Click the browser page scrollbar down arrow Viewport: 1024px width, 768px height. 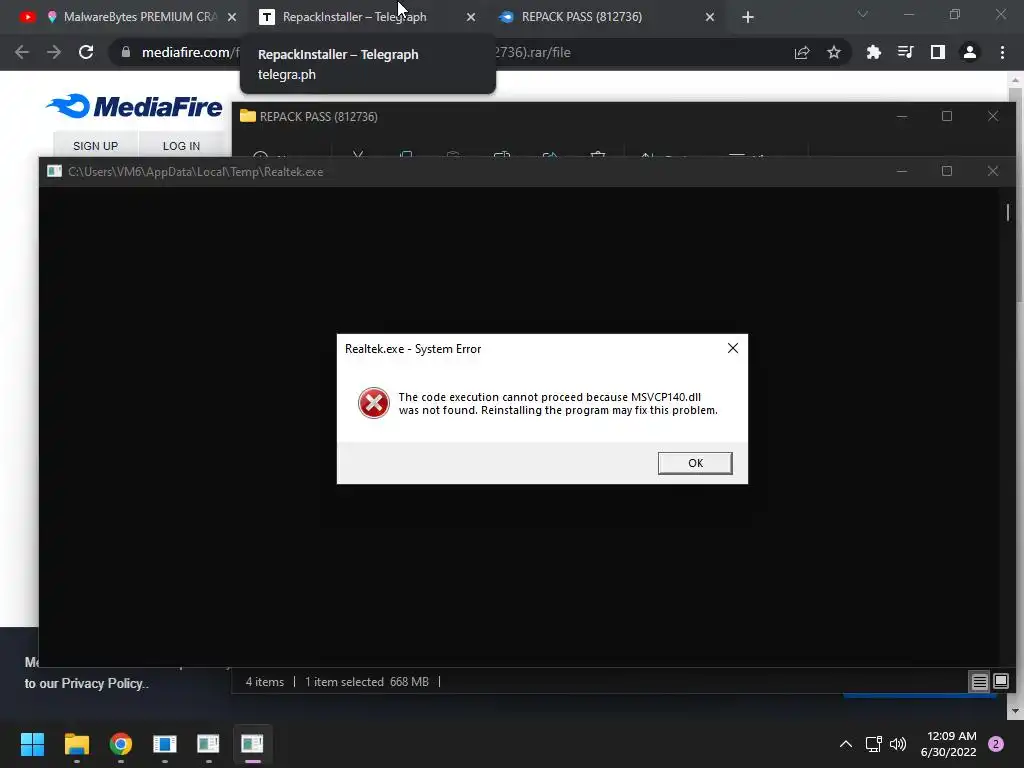coord(1015,711)
